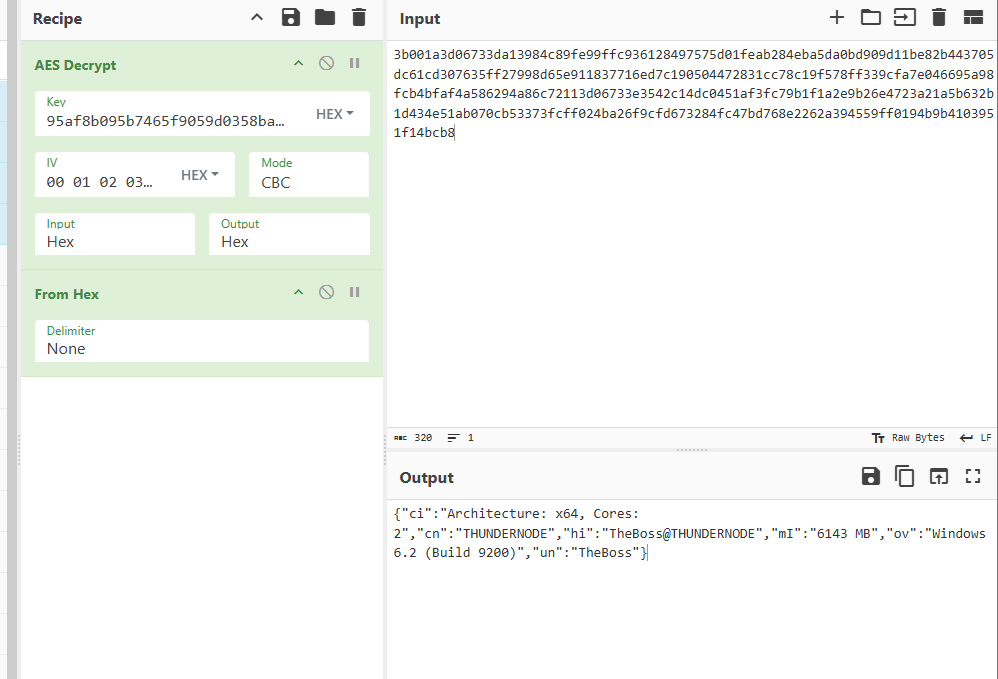Load a recipe using the folder icon

(x=324, y=17)
